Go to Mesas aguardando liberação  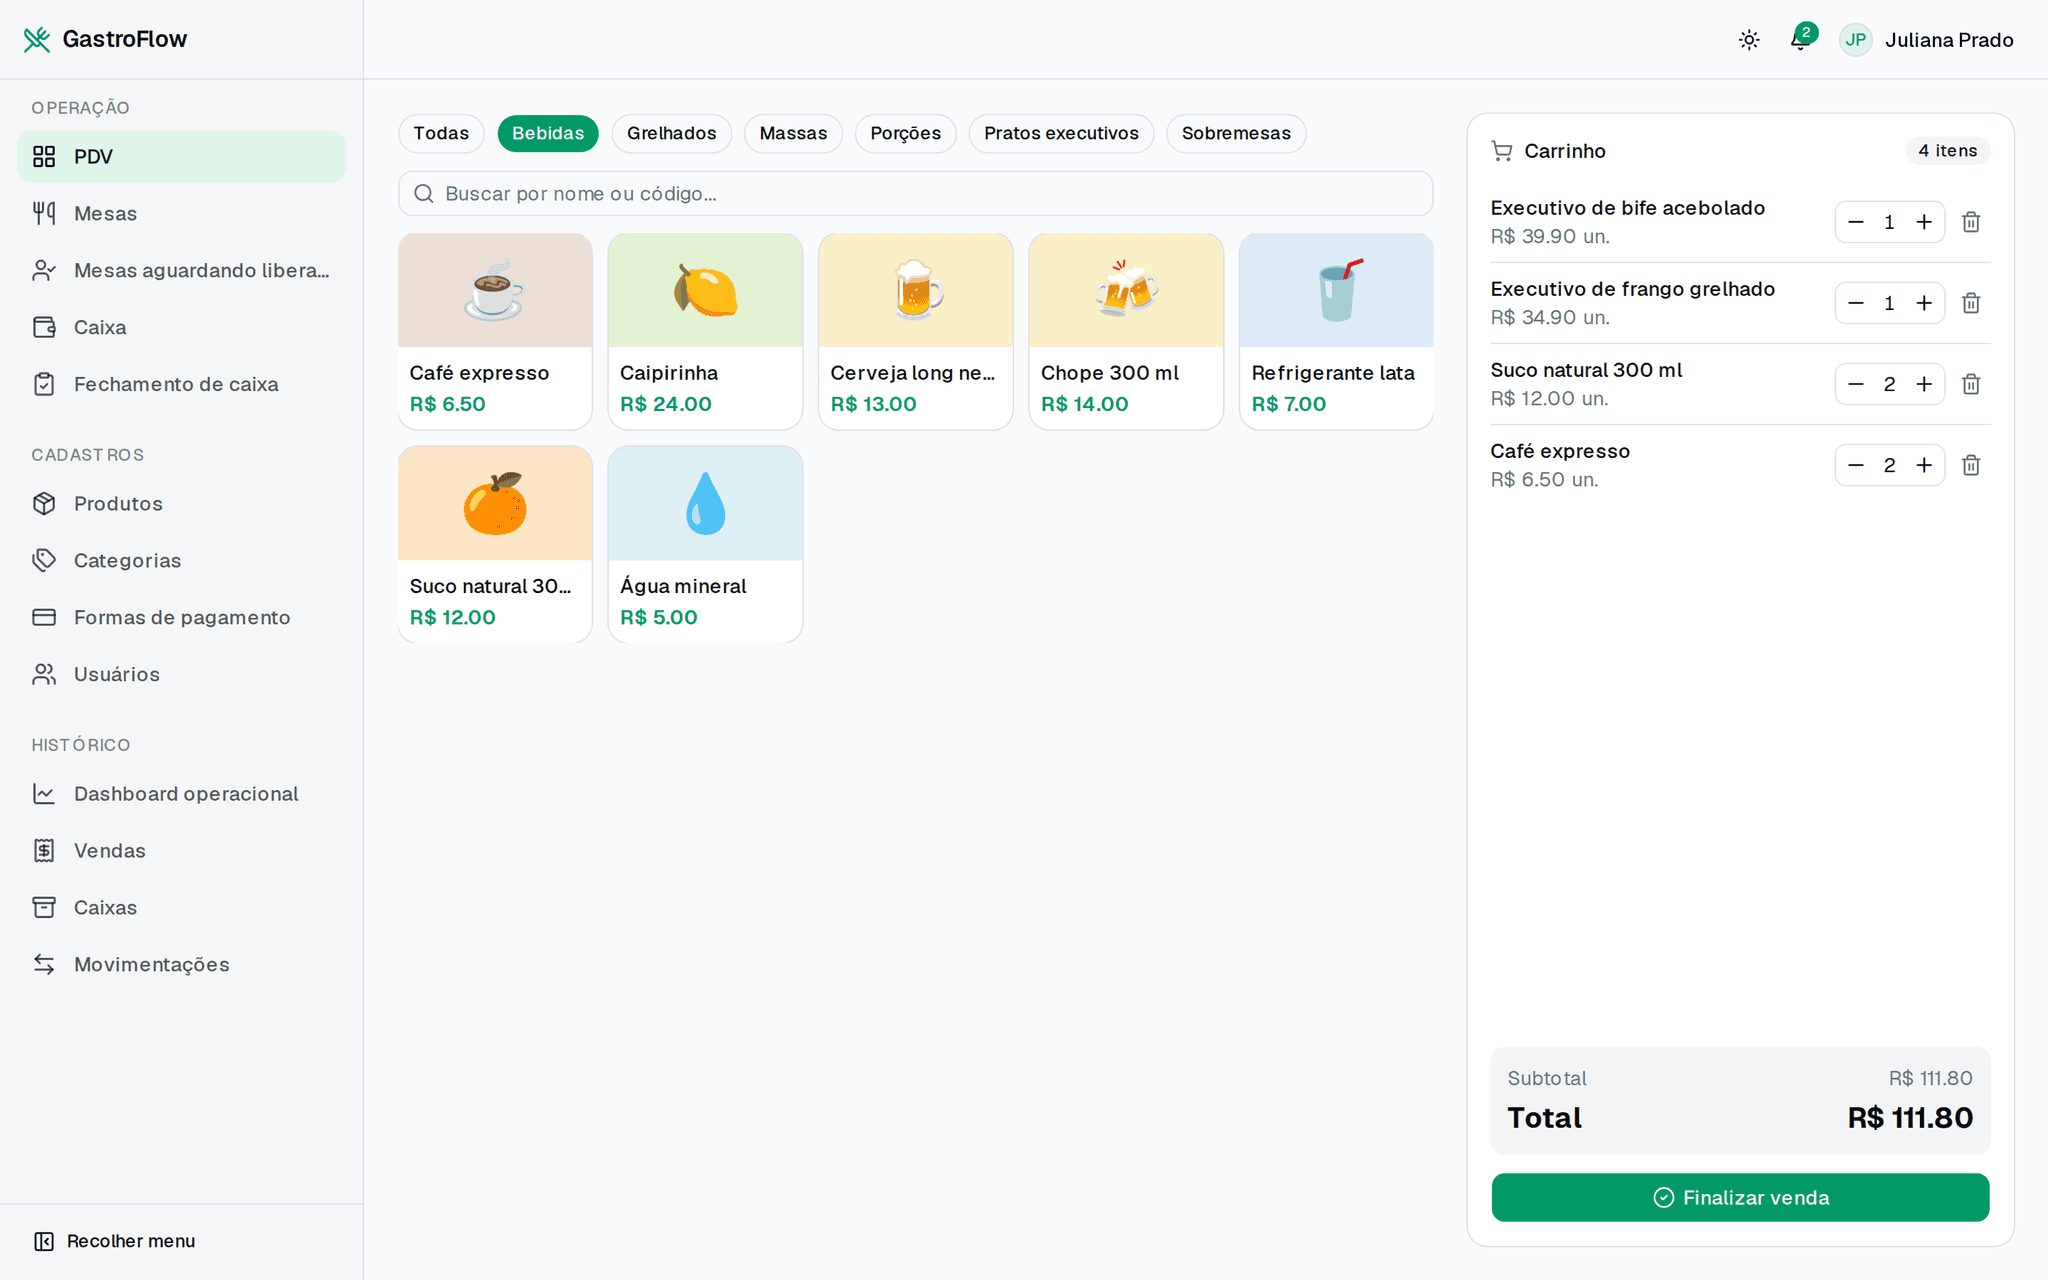pos(181,270)
